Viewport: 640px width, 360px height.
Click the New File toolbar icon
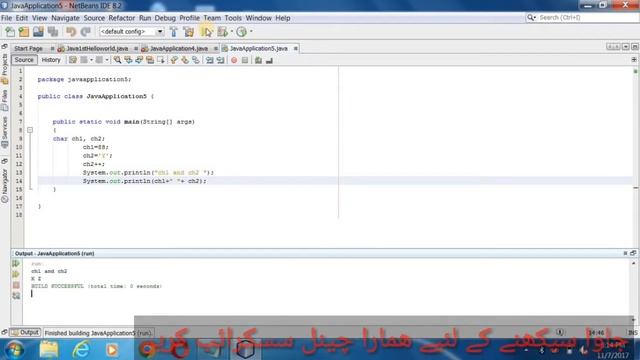click(x=10, y=31)
